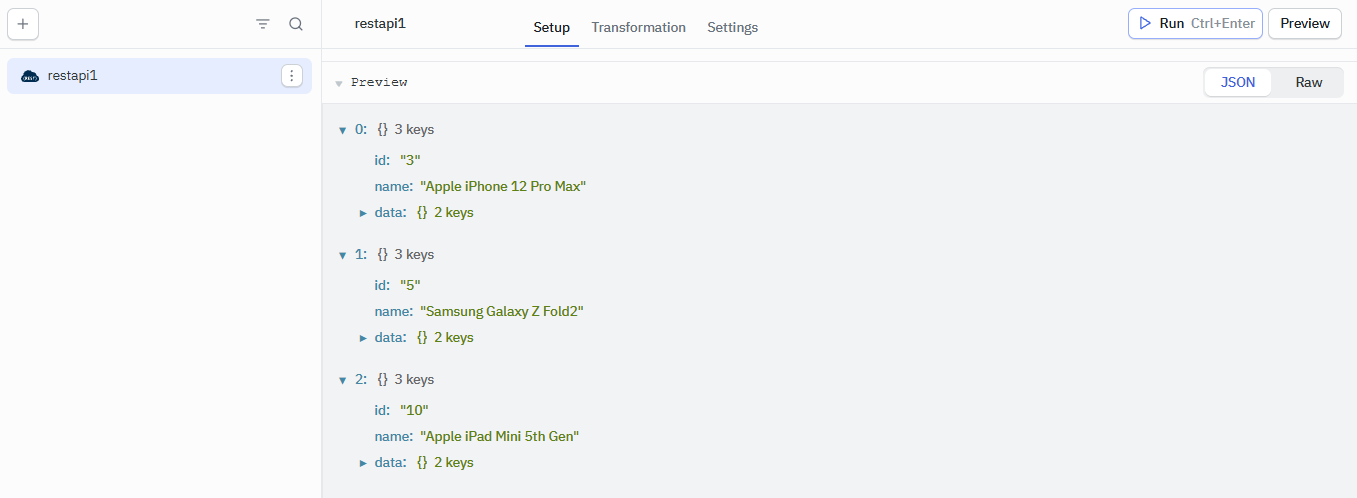
Task: Expand the data object under Galaxy Z Fold2
Action: pos(363,338)
